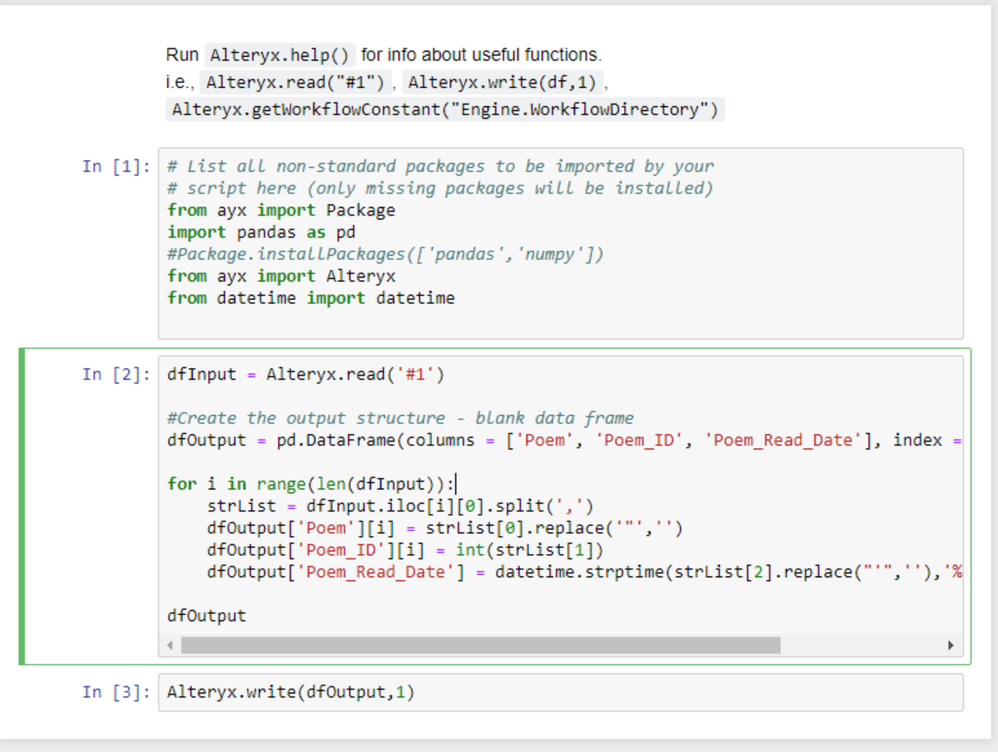
Task: Select the In [3] cell prompt
Action: [x=117, y=692]
